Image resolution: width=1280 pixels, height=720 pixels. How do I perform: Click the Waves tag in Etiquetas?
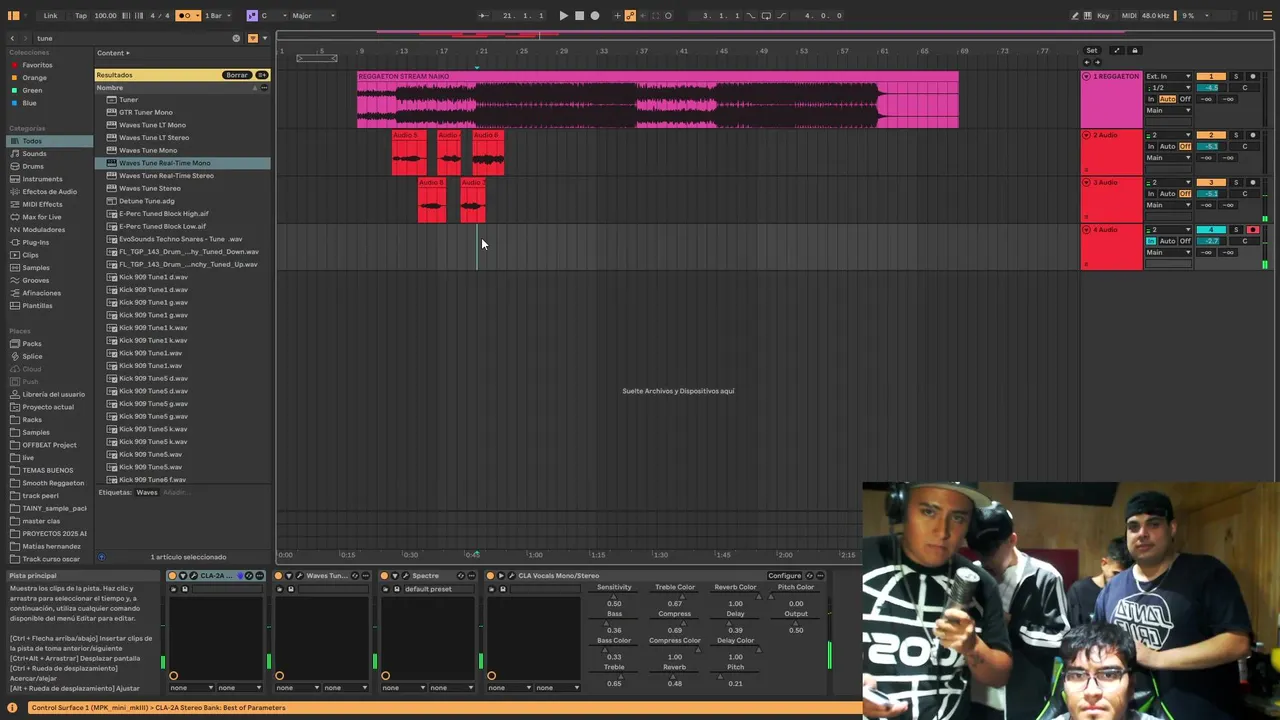click(147, 492)
